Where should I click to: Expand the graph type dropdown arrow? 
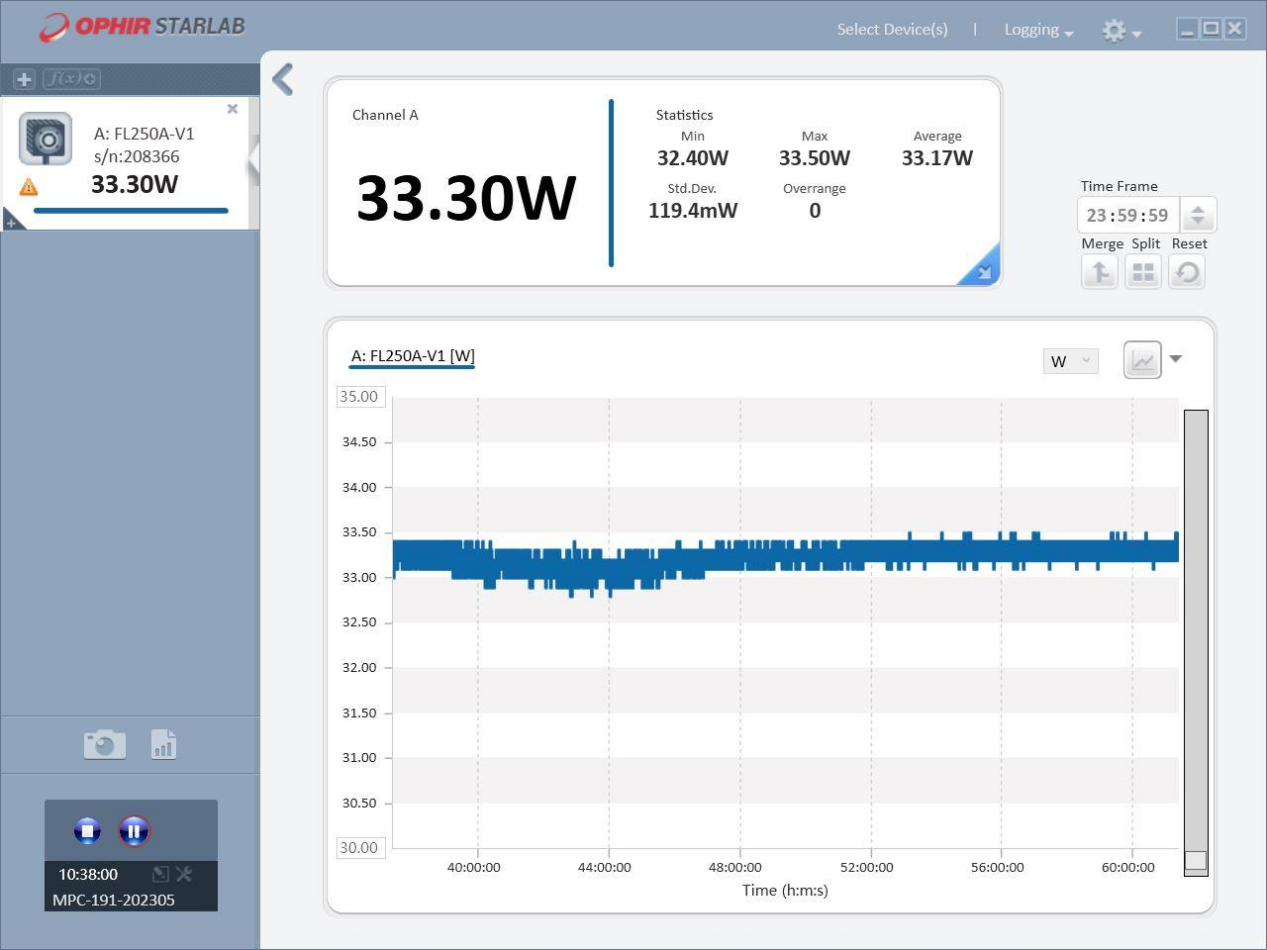point(1176,360)
